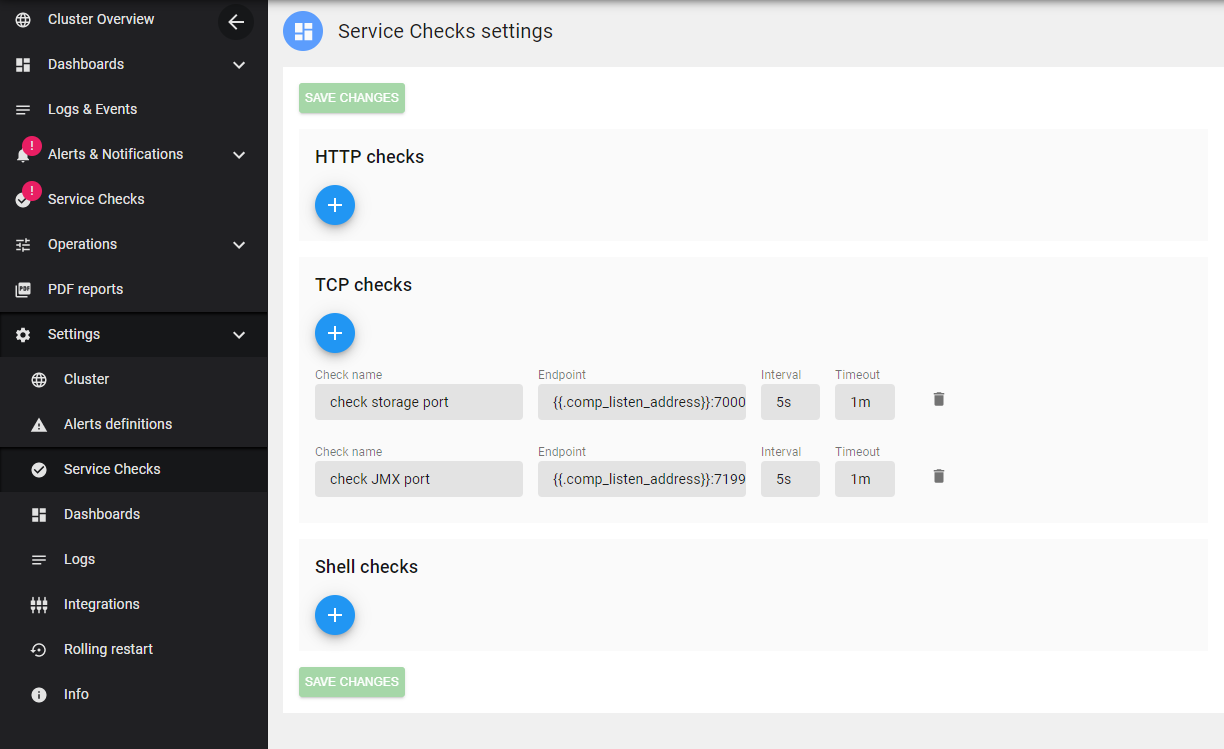Click the Alerts & Notifications bell icon
The image size is (1224, 749).
point(24,155)
